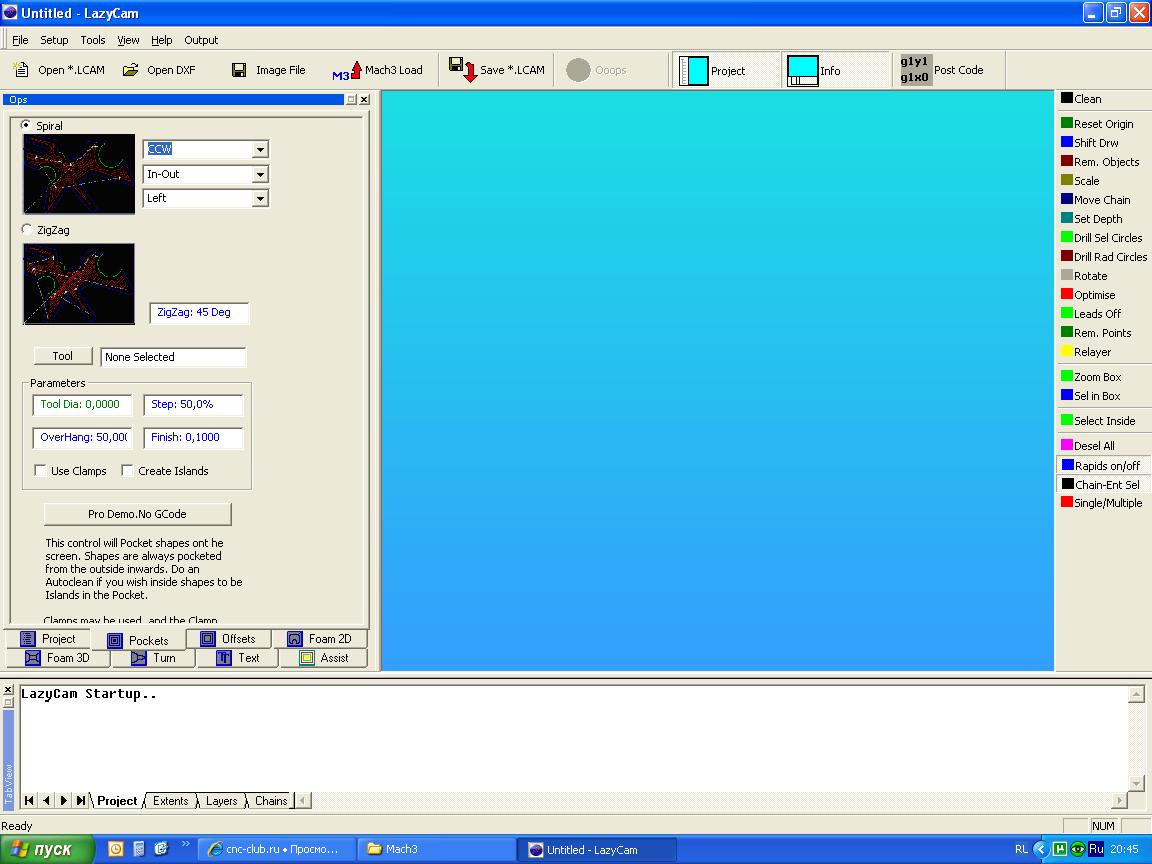Click the Open DXF toolbar icon
1152x864 pixels.
click(x=130, y=70)
